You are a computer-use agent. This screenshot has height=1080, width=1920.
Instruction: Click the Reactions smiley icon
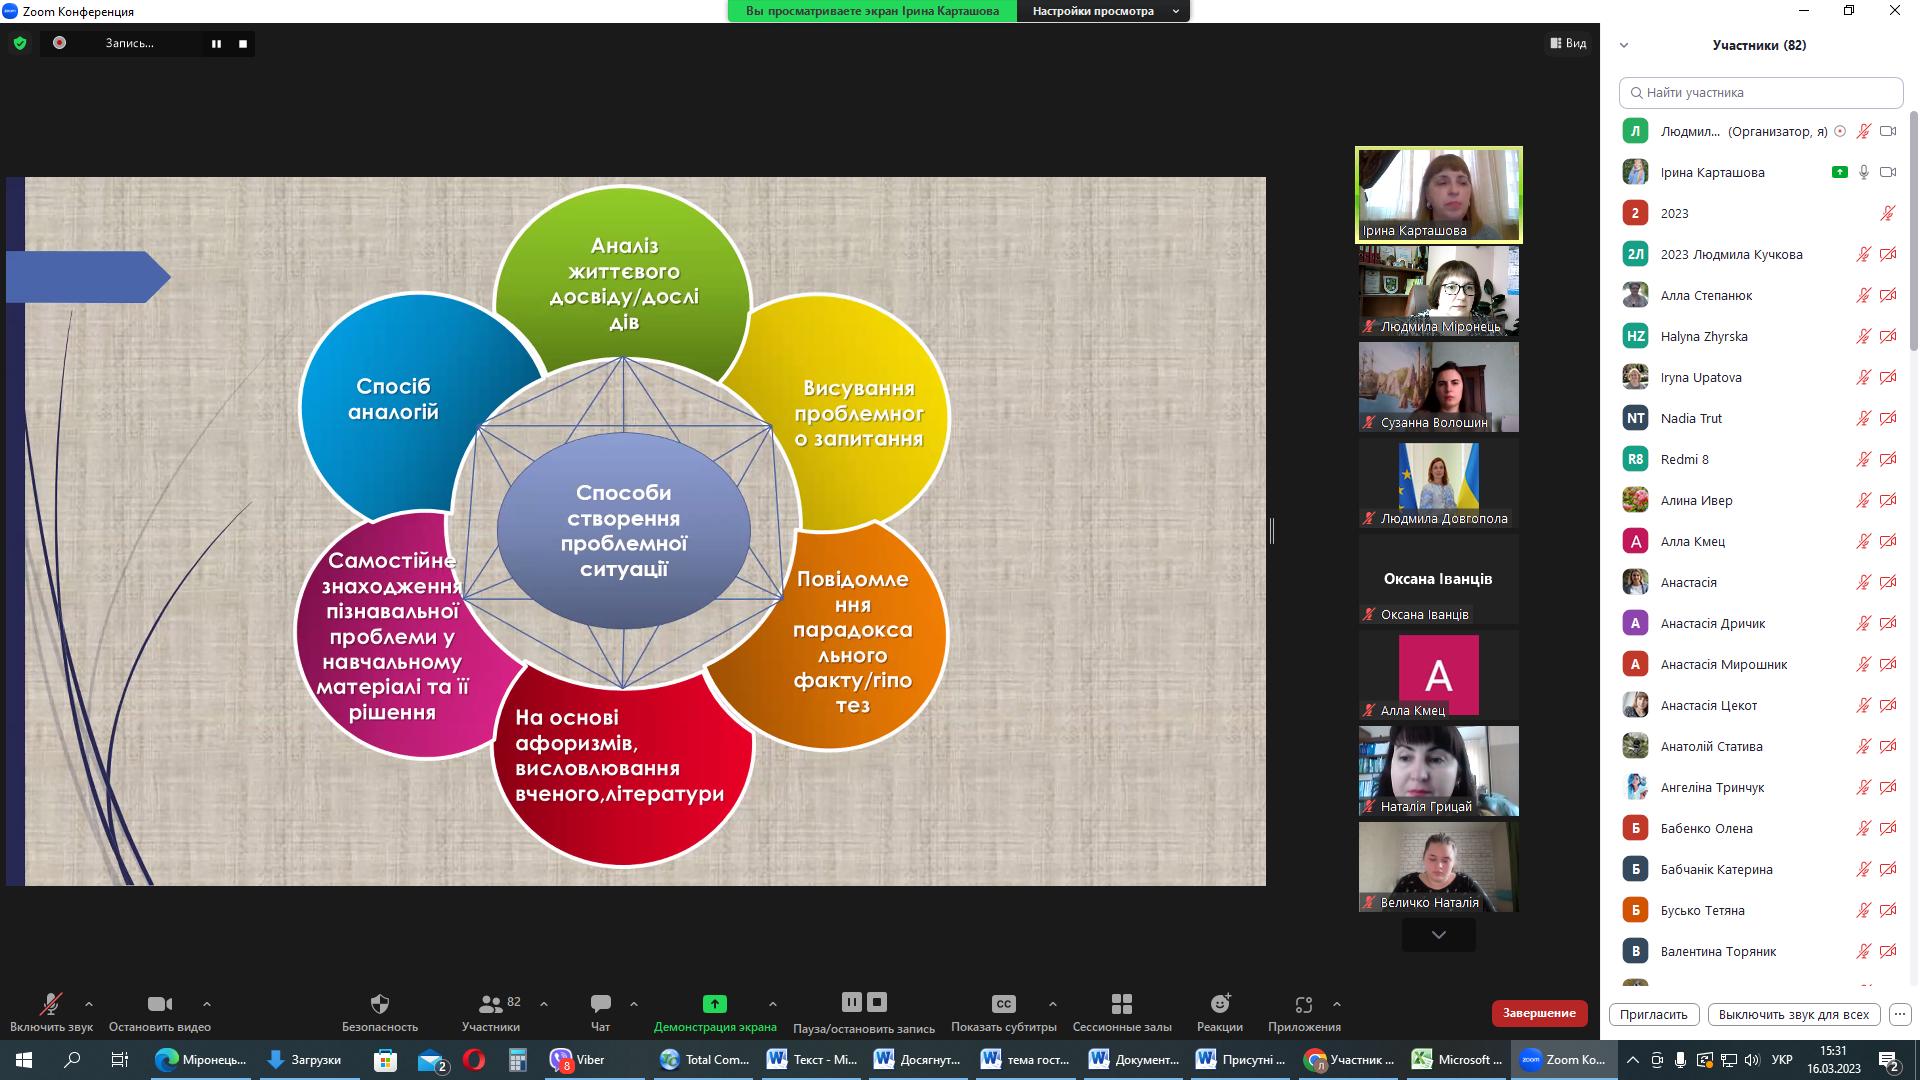(x=1219, y=1004)
